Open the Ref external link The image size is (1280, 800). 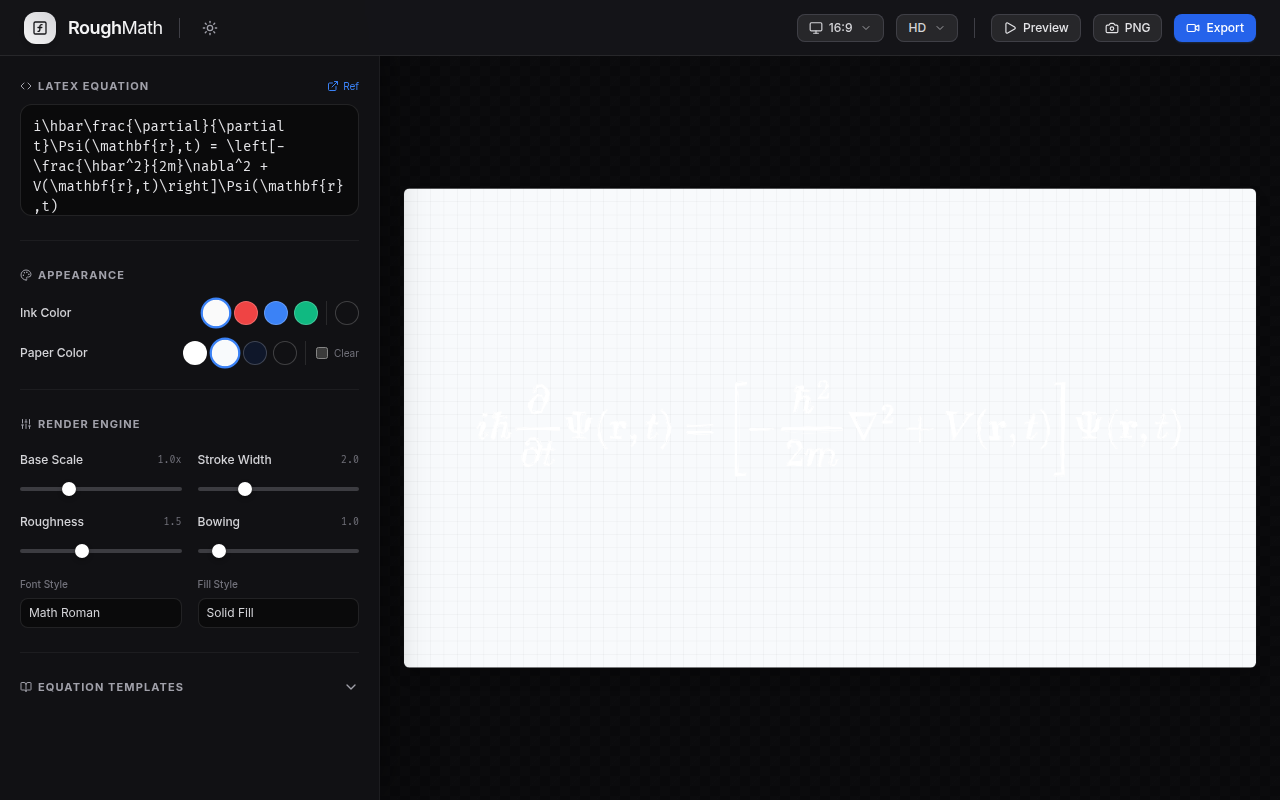click(x=343, y=86)
